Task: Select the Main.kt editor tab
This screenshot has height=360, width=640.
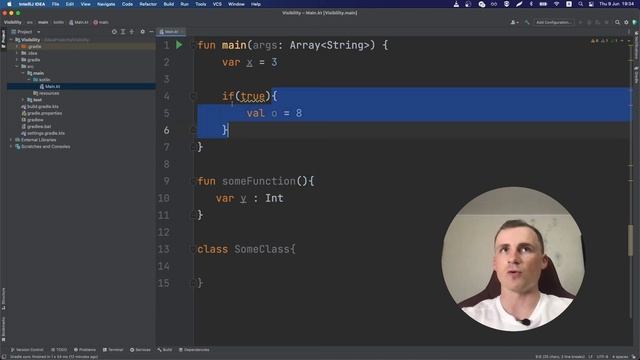Action: pyautogui.click(x=171, y=31)
